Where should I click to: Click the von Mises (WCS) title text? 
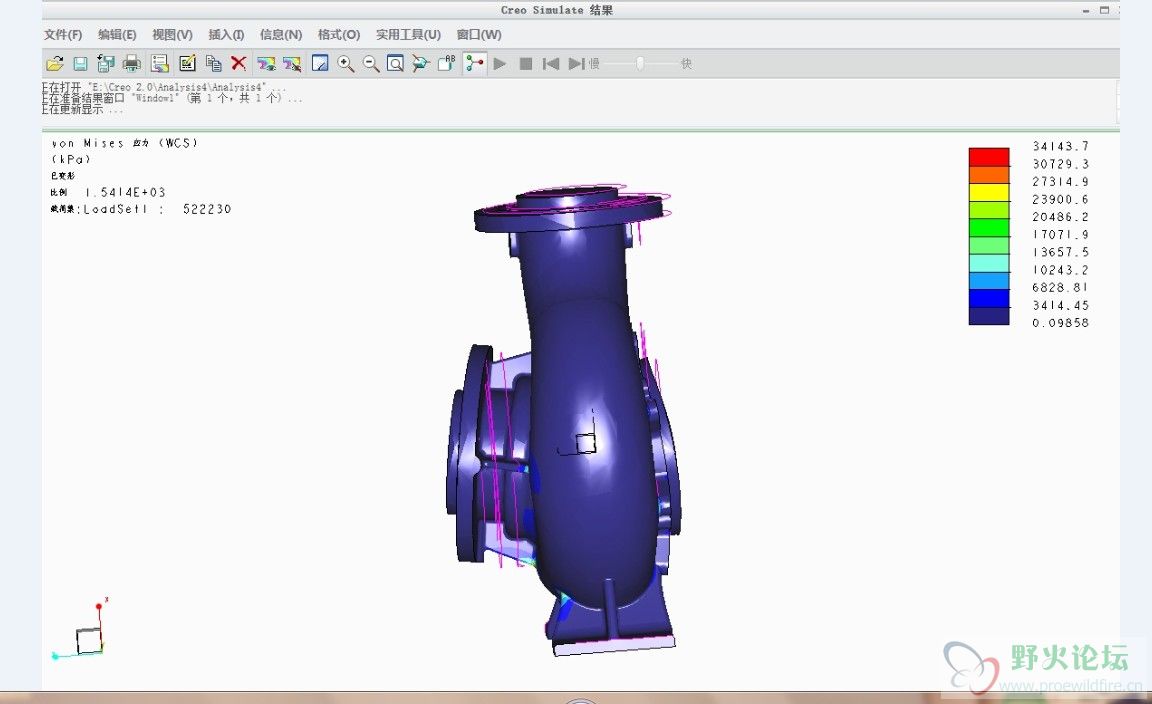click(124, 143)
